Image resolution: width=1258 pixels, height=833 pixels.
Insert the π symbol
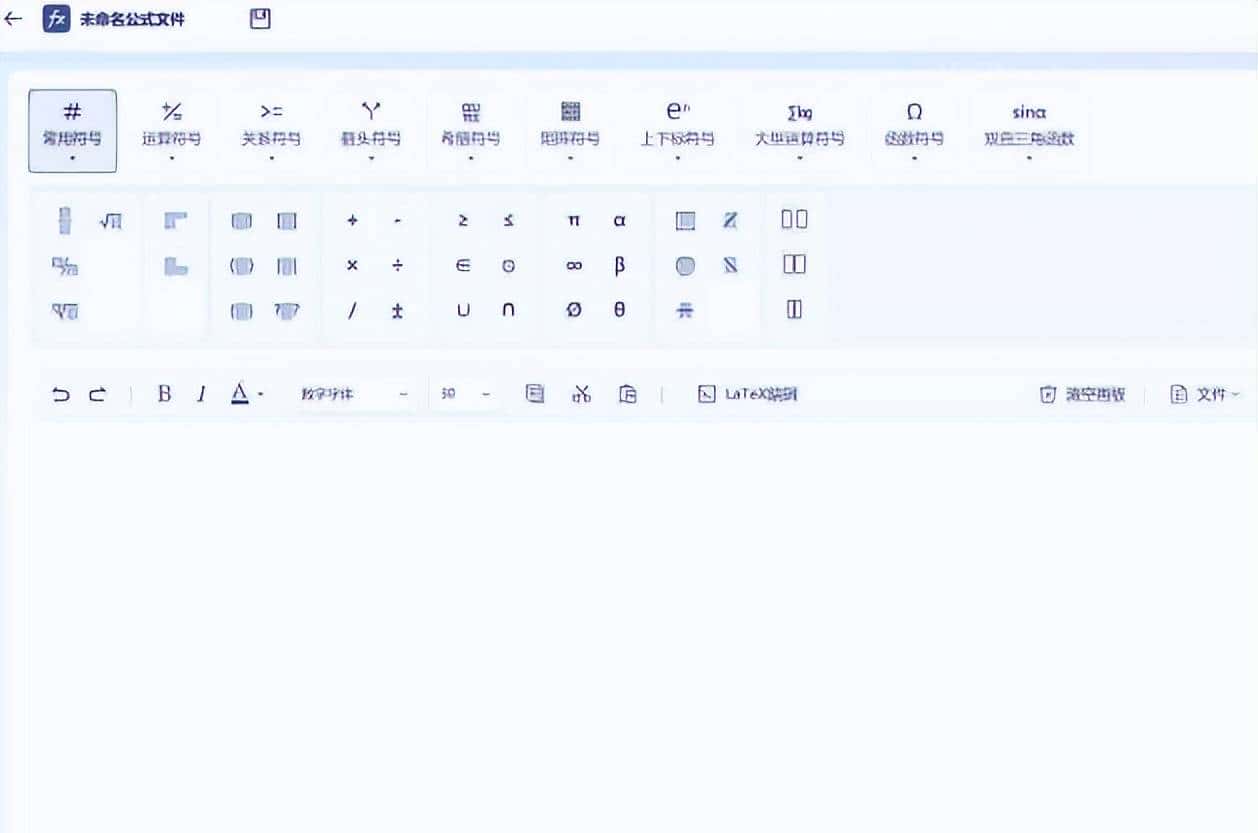(574, 221)
